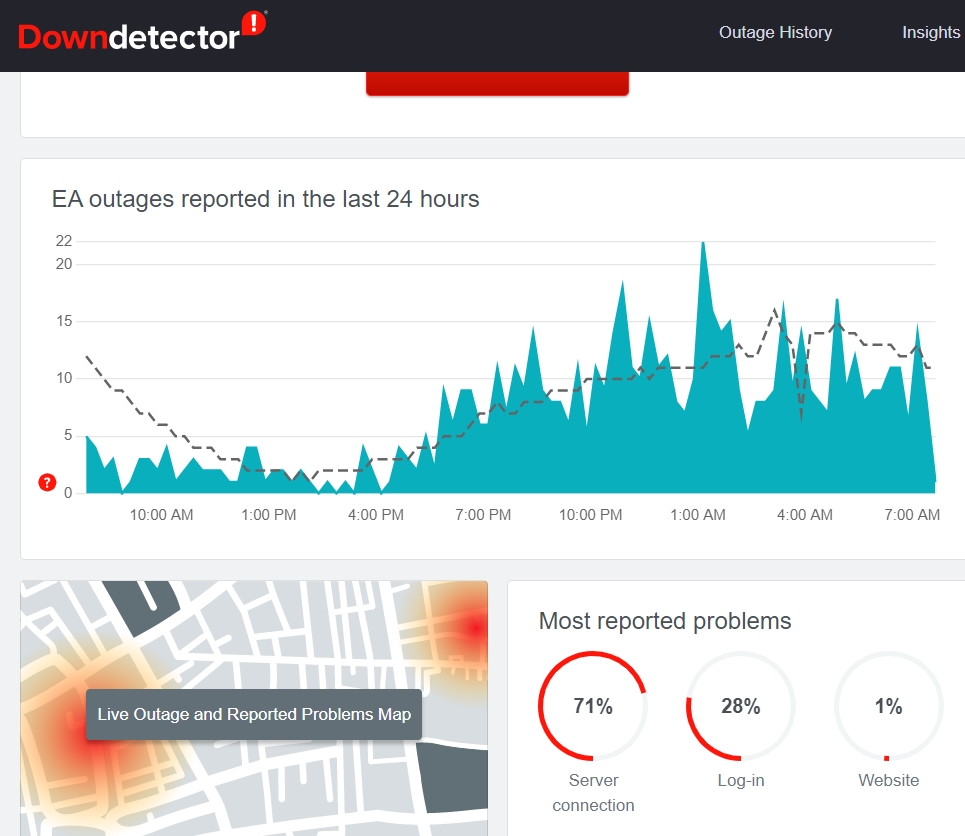Click the 10:00 AM time axis label
Image resolution: width=965 pixels, height=836 pixels.
tap(161, 515)
